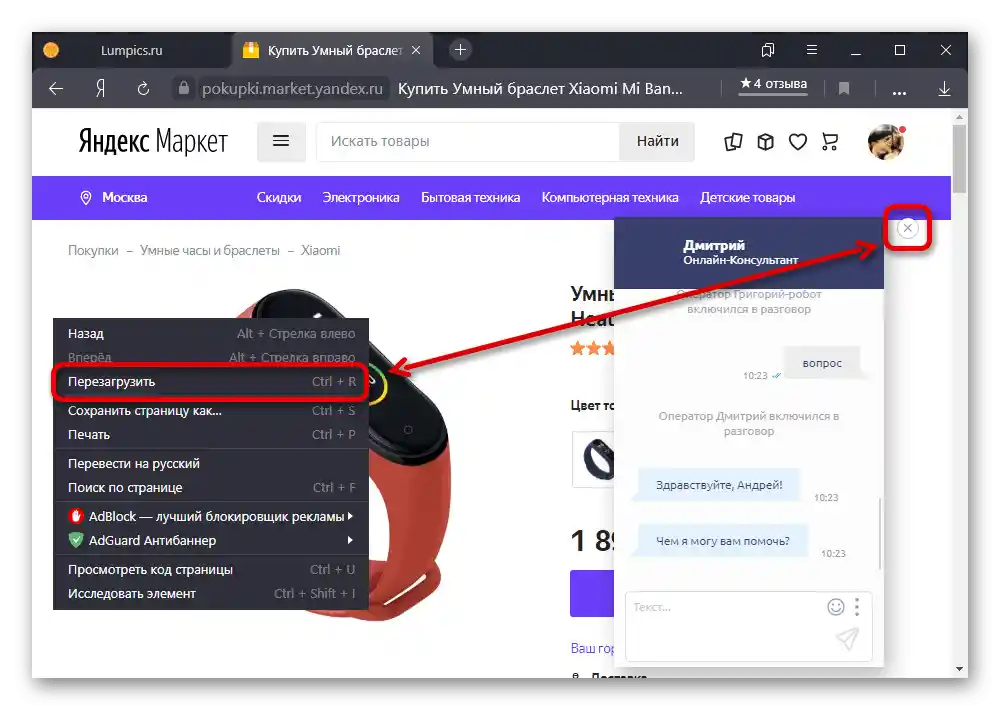Choose Назад in the context menu
1000x710 pixels.
[211, 334]
